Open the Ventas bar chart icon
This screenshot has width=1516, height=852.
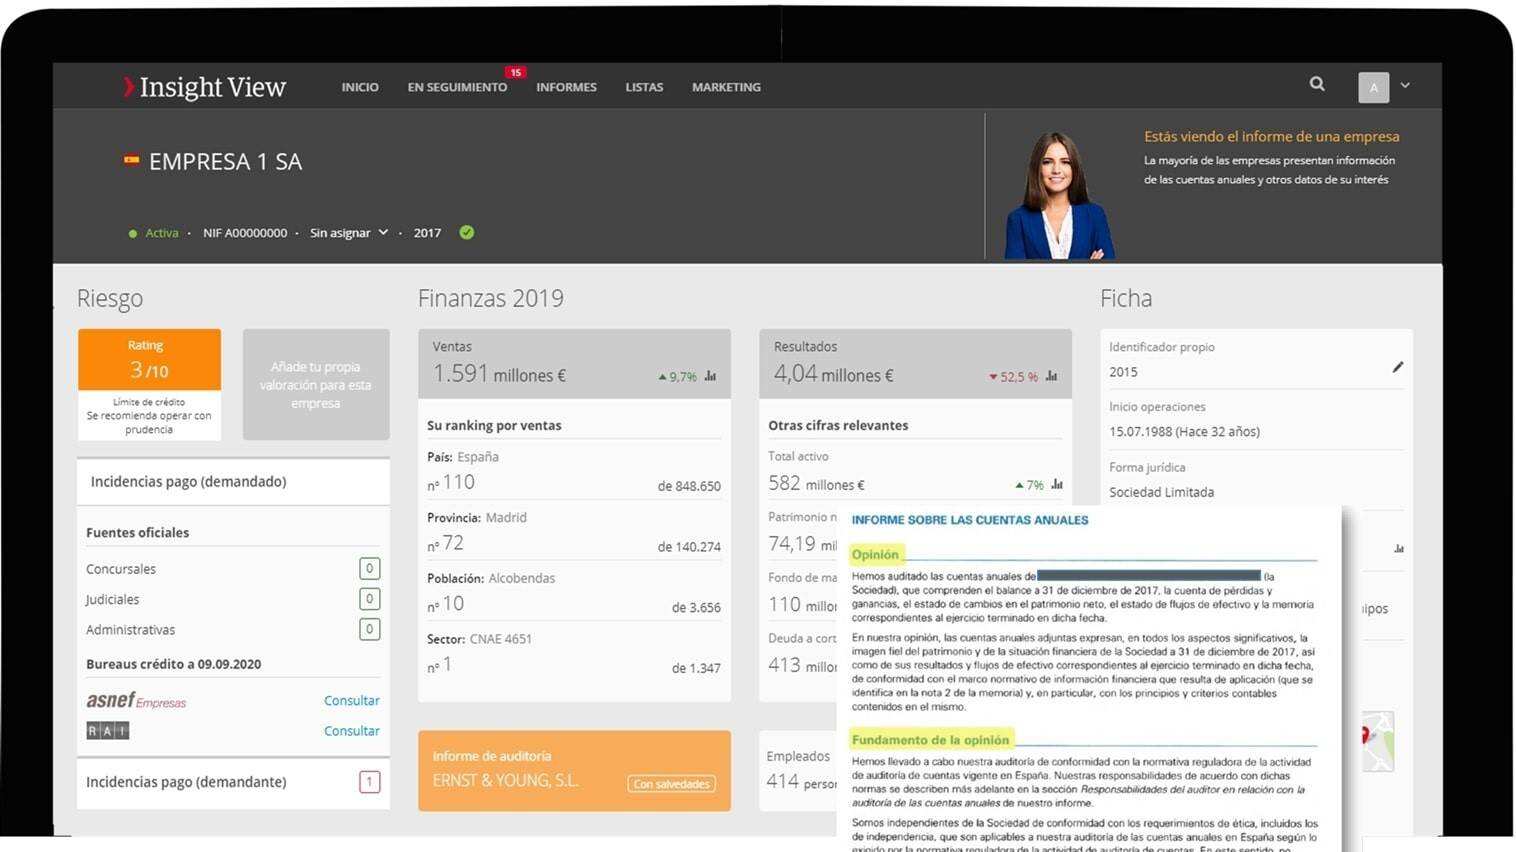click(710, 376)
